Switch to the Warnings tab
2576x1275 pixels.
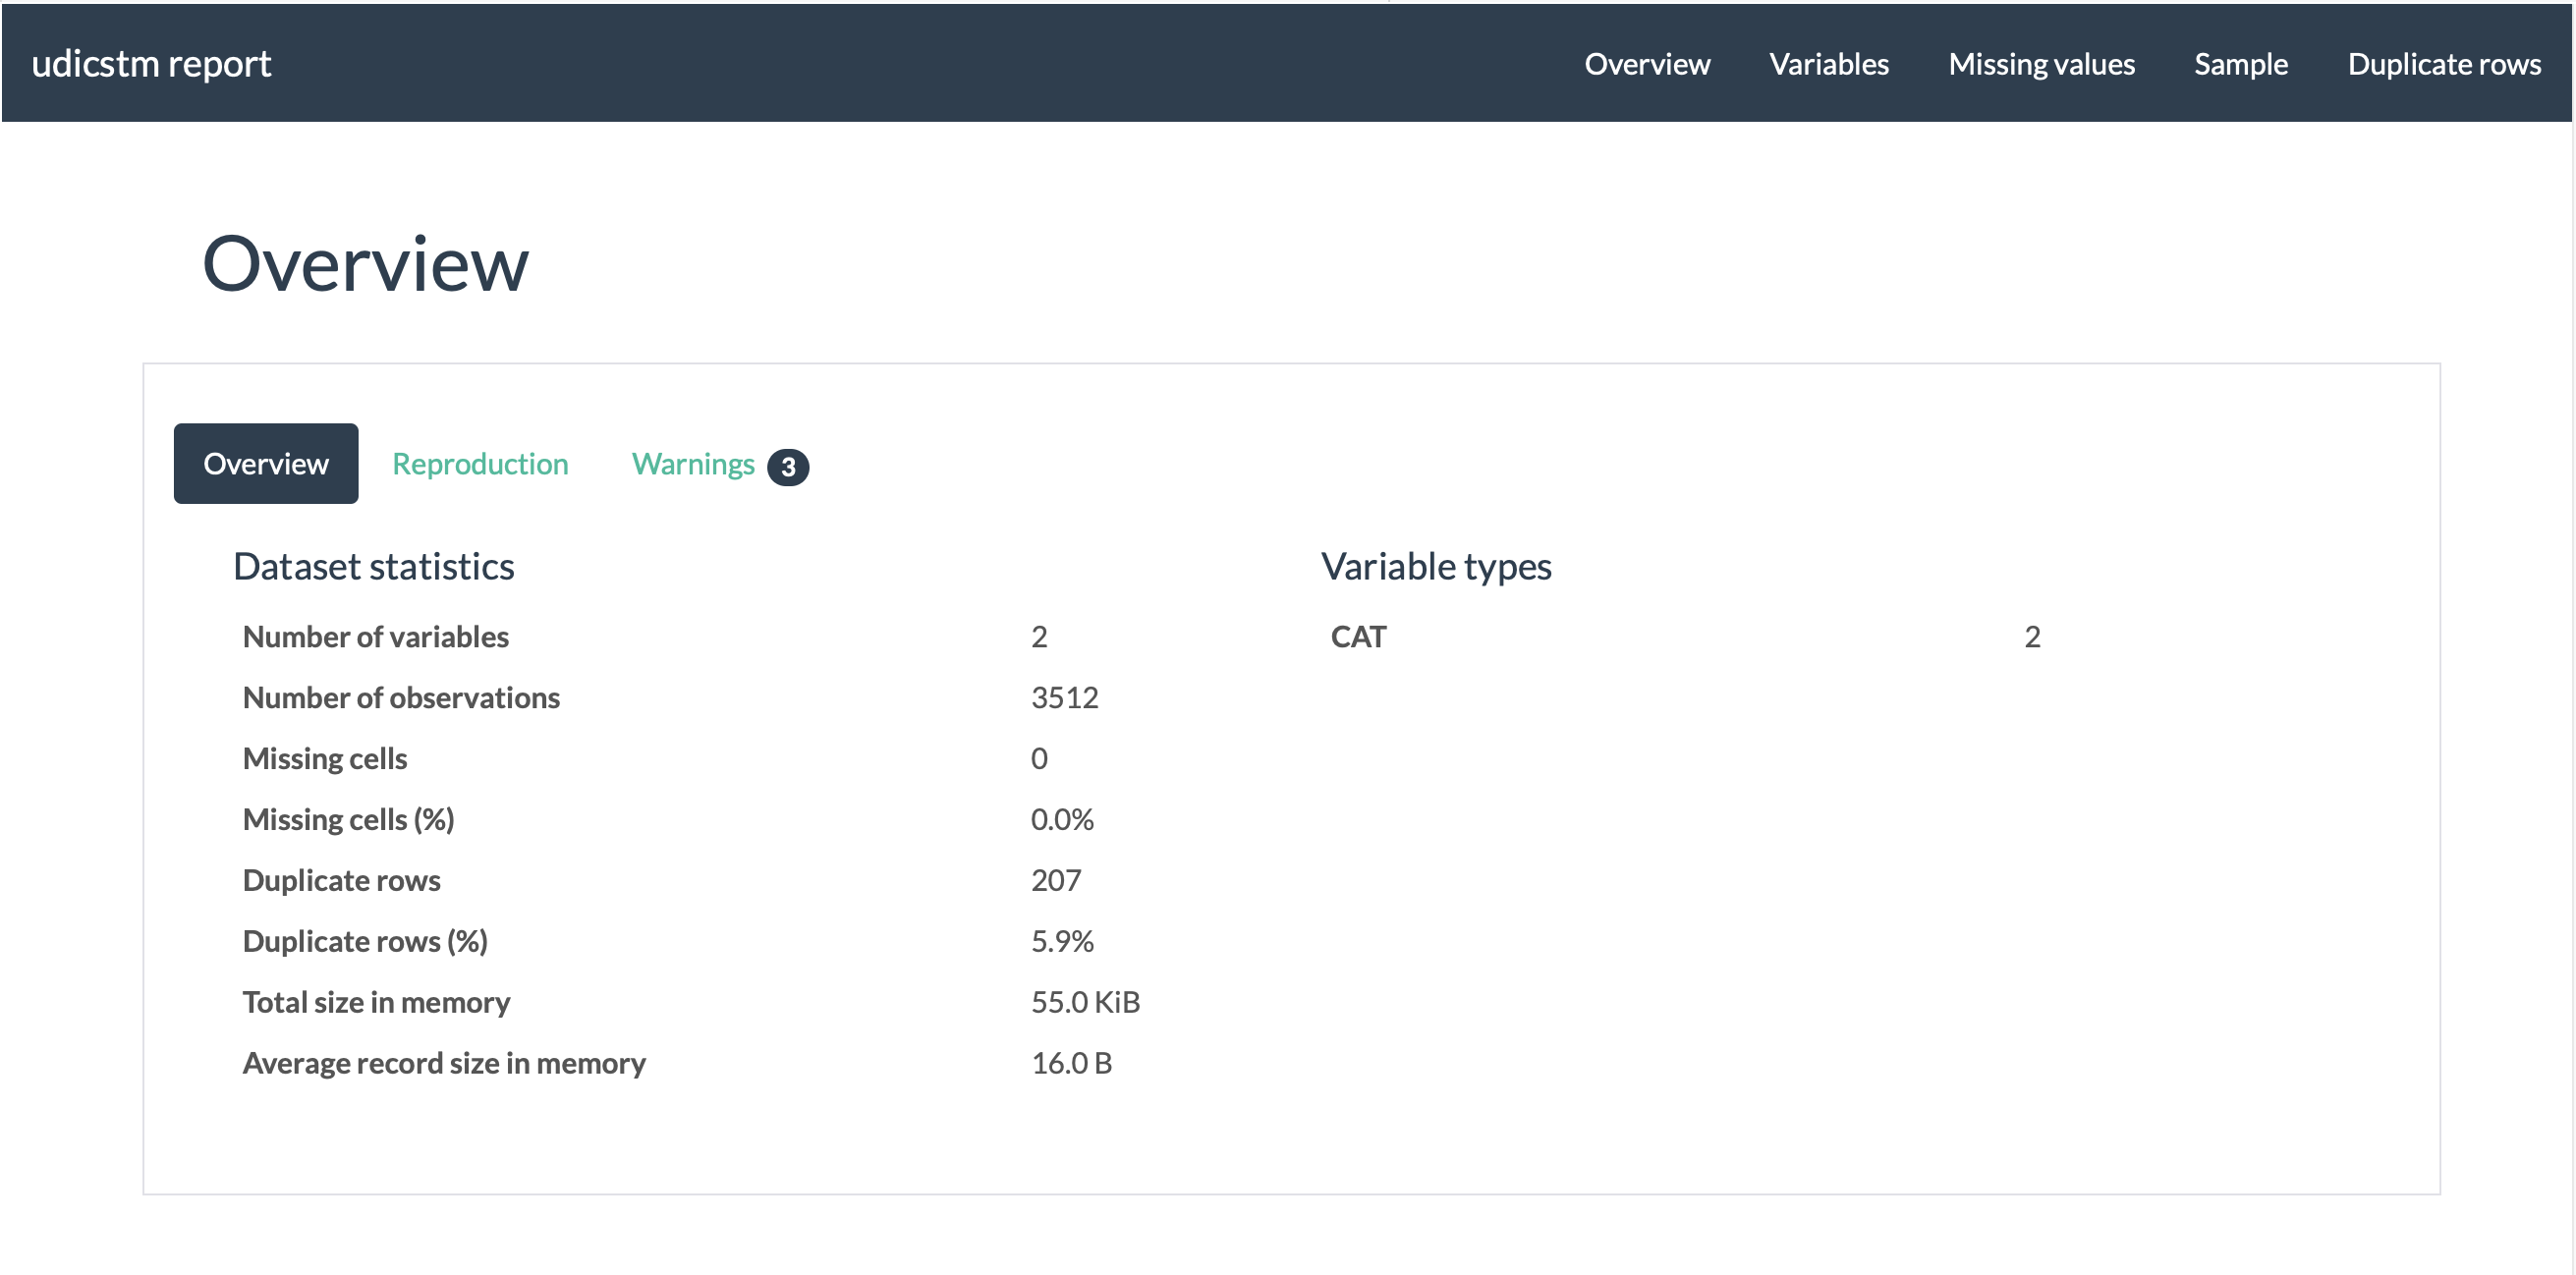coord(692,464)
